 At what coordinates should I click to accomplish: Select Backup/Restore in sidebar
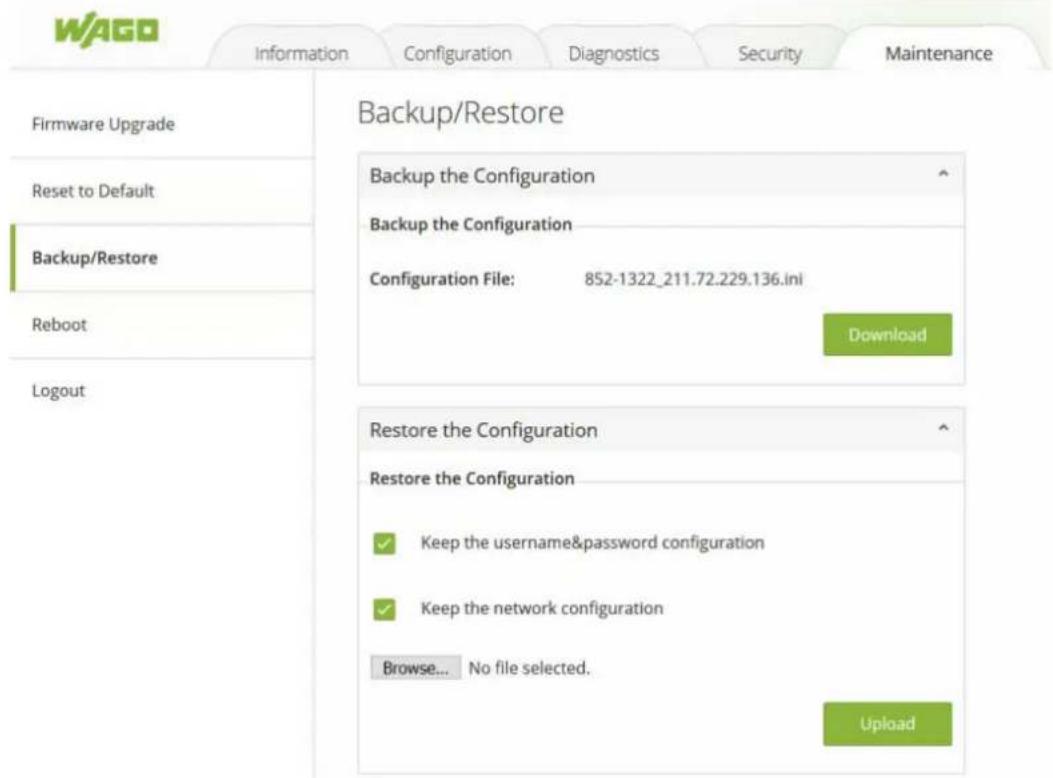[161, 258]
